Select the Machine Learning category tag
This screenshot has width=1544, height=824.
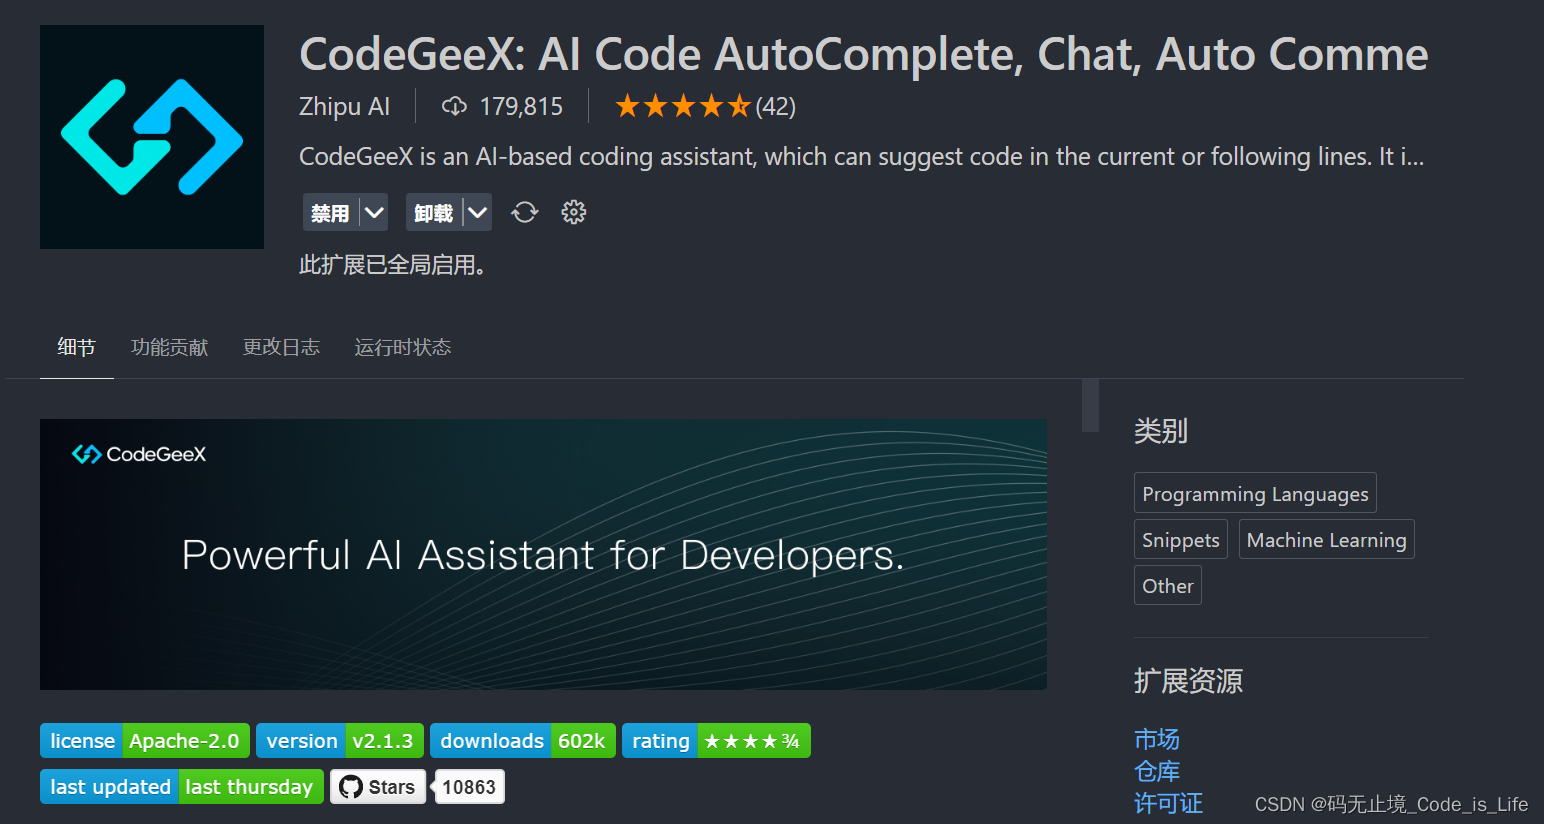click(x=1327, y=539)
